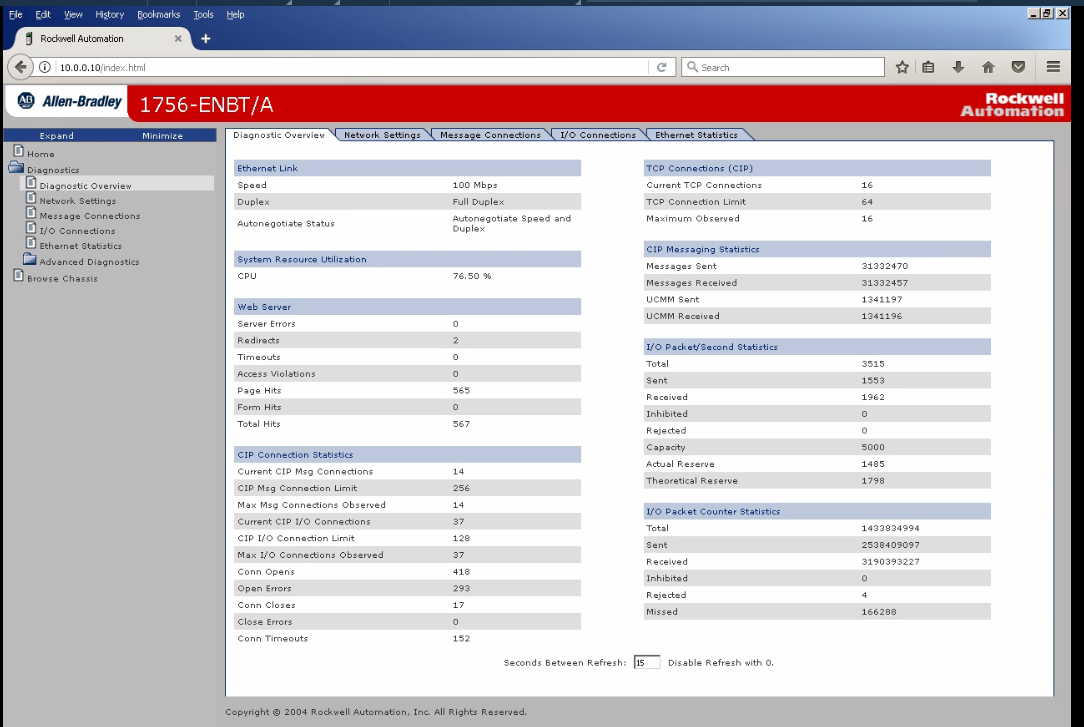Click the Speed value 100 Mbps

[475, 185]
